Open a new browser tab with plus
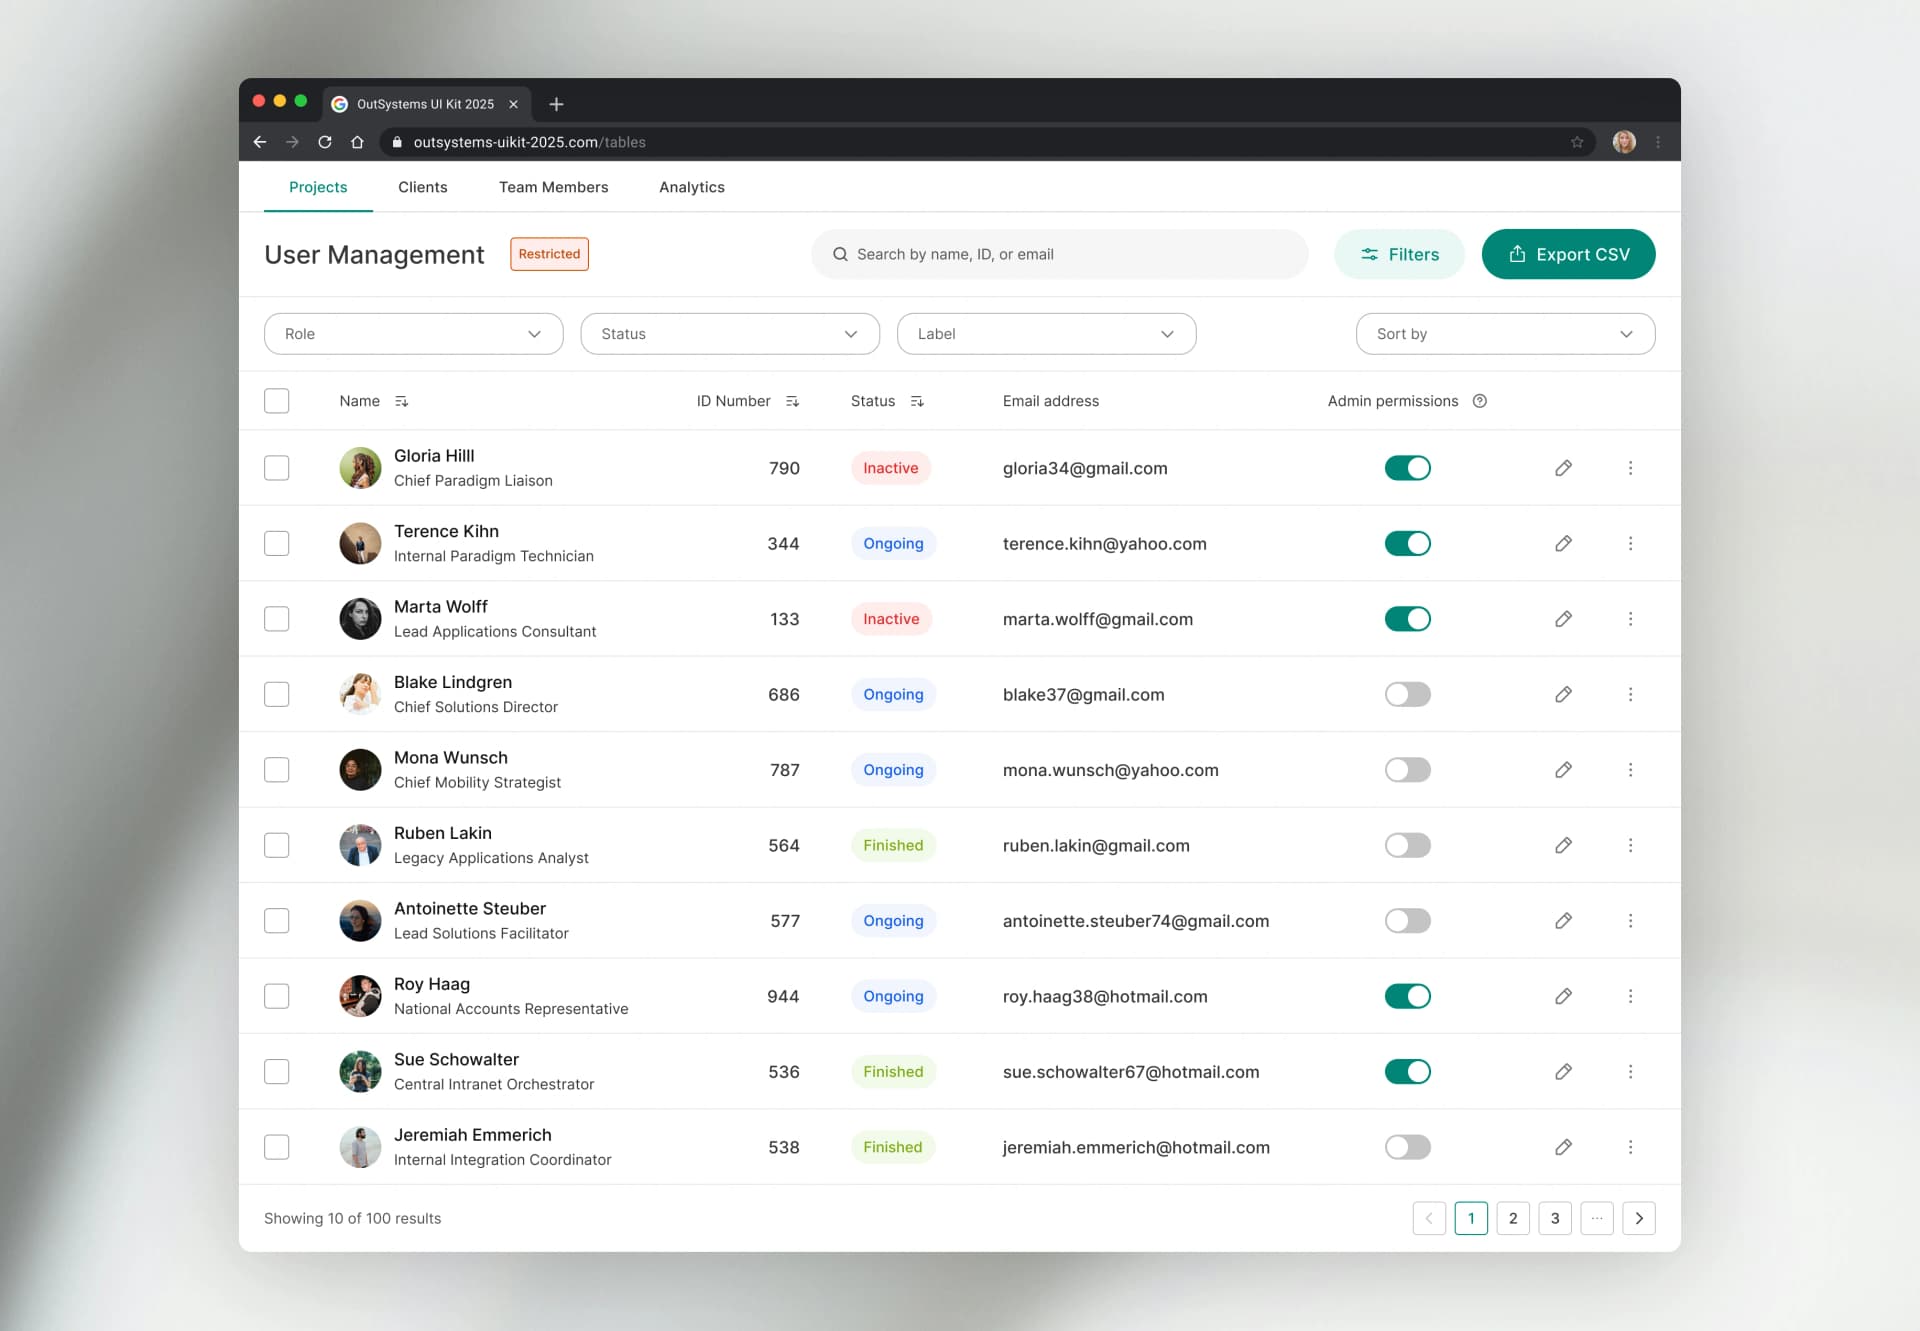The image size is (1920, 1331). (x=557, y=104)
